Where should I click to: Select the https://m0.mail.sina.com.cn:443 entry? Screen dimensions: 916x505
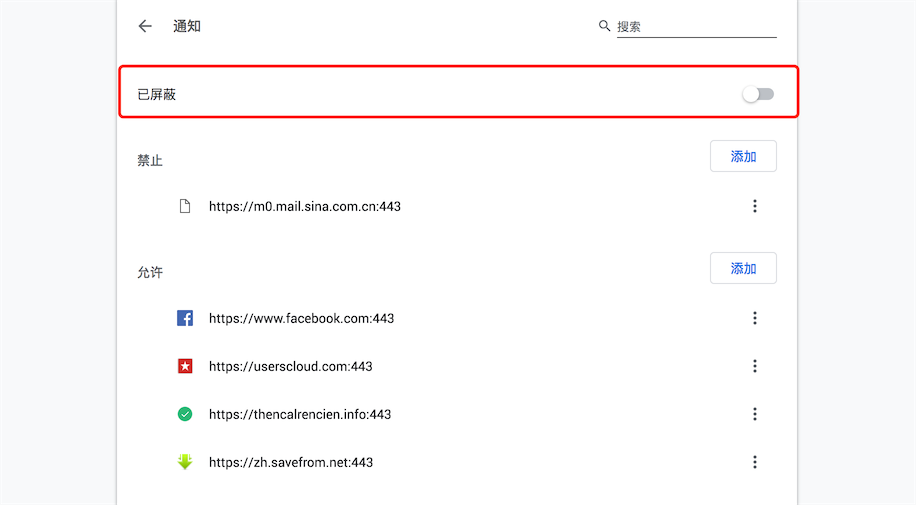tap(305, 206)
